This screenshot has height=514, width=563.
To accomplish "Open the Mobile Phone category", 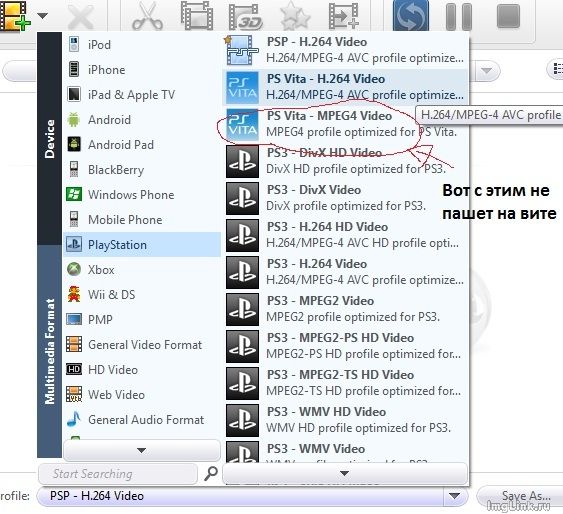I will [x=142, y=220].
